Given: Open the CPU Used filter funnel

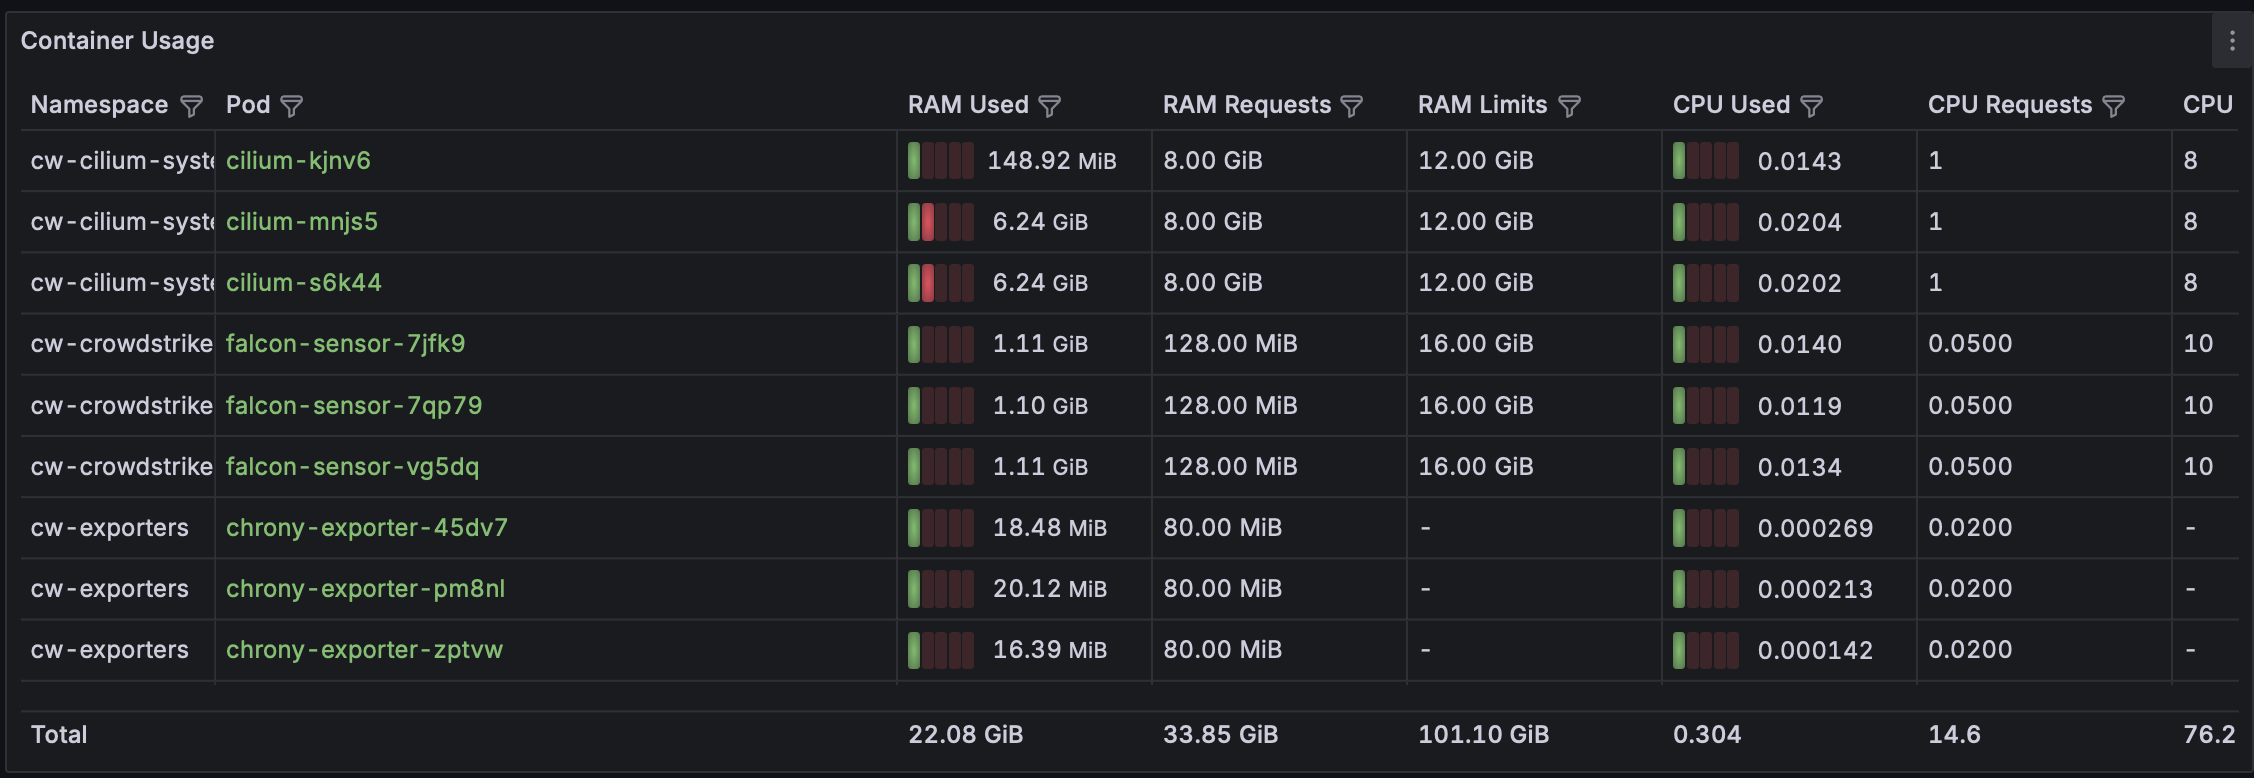Looking at the screenshot, I should tap(1812, 106).
